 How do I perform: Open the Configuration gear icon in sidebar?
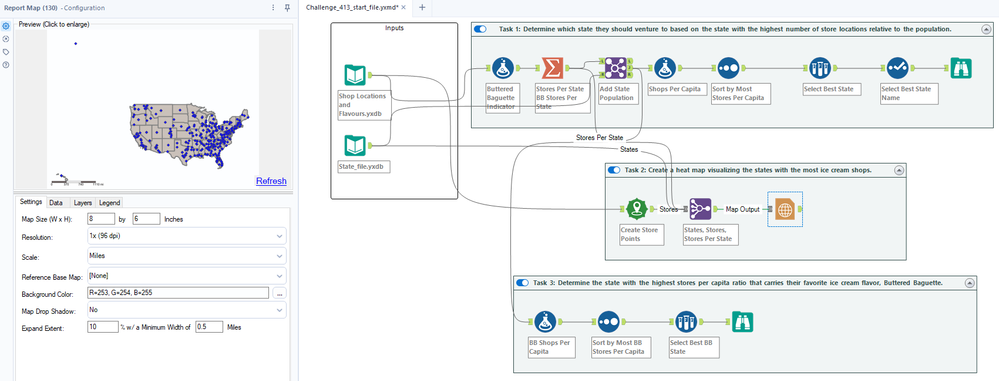[6, 26]
